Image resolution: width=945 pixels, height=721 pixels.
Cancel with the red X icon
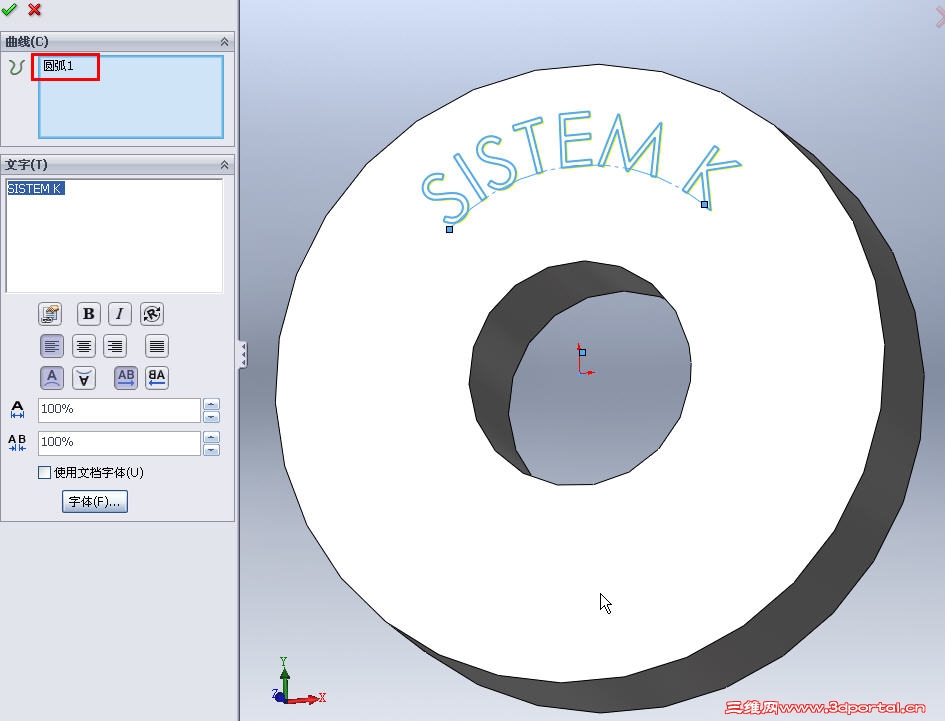click(x=34, y=10)
